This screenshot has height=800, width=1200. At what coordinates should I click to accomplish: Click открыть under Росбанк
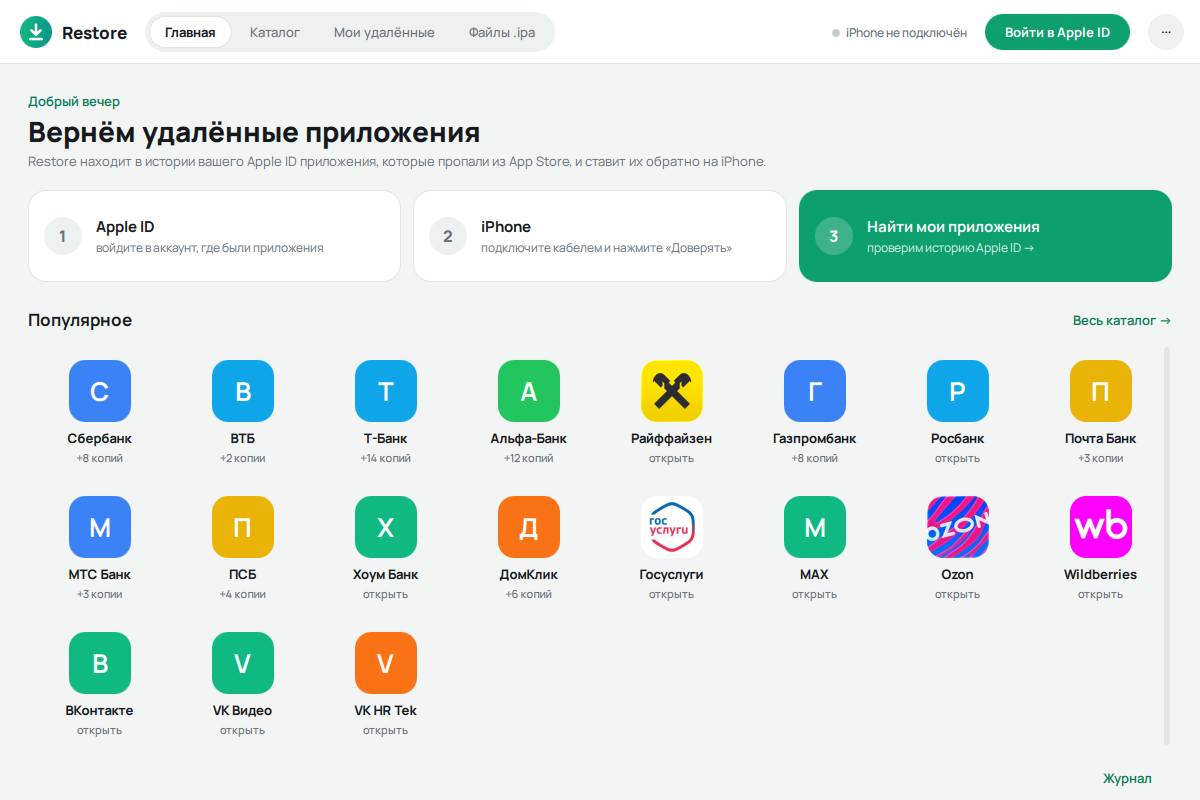[958, 458]
